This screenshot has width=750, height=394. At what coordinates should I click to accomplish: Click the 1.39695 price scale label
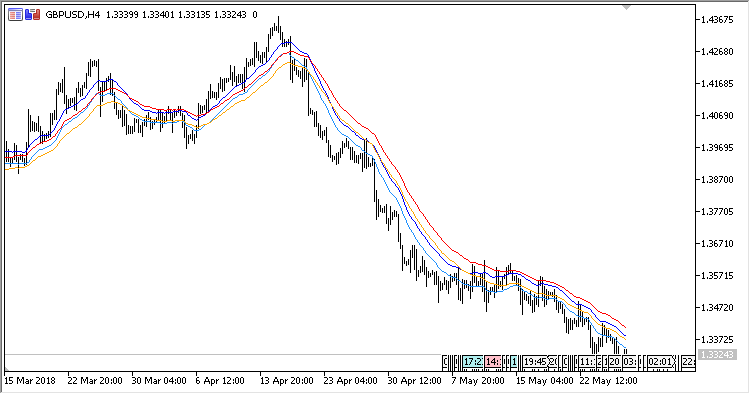(717, 148)
